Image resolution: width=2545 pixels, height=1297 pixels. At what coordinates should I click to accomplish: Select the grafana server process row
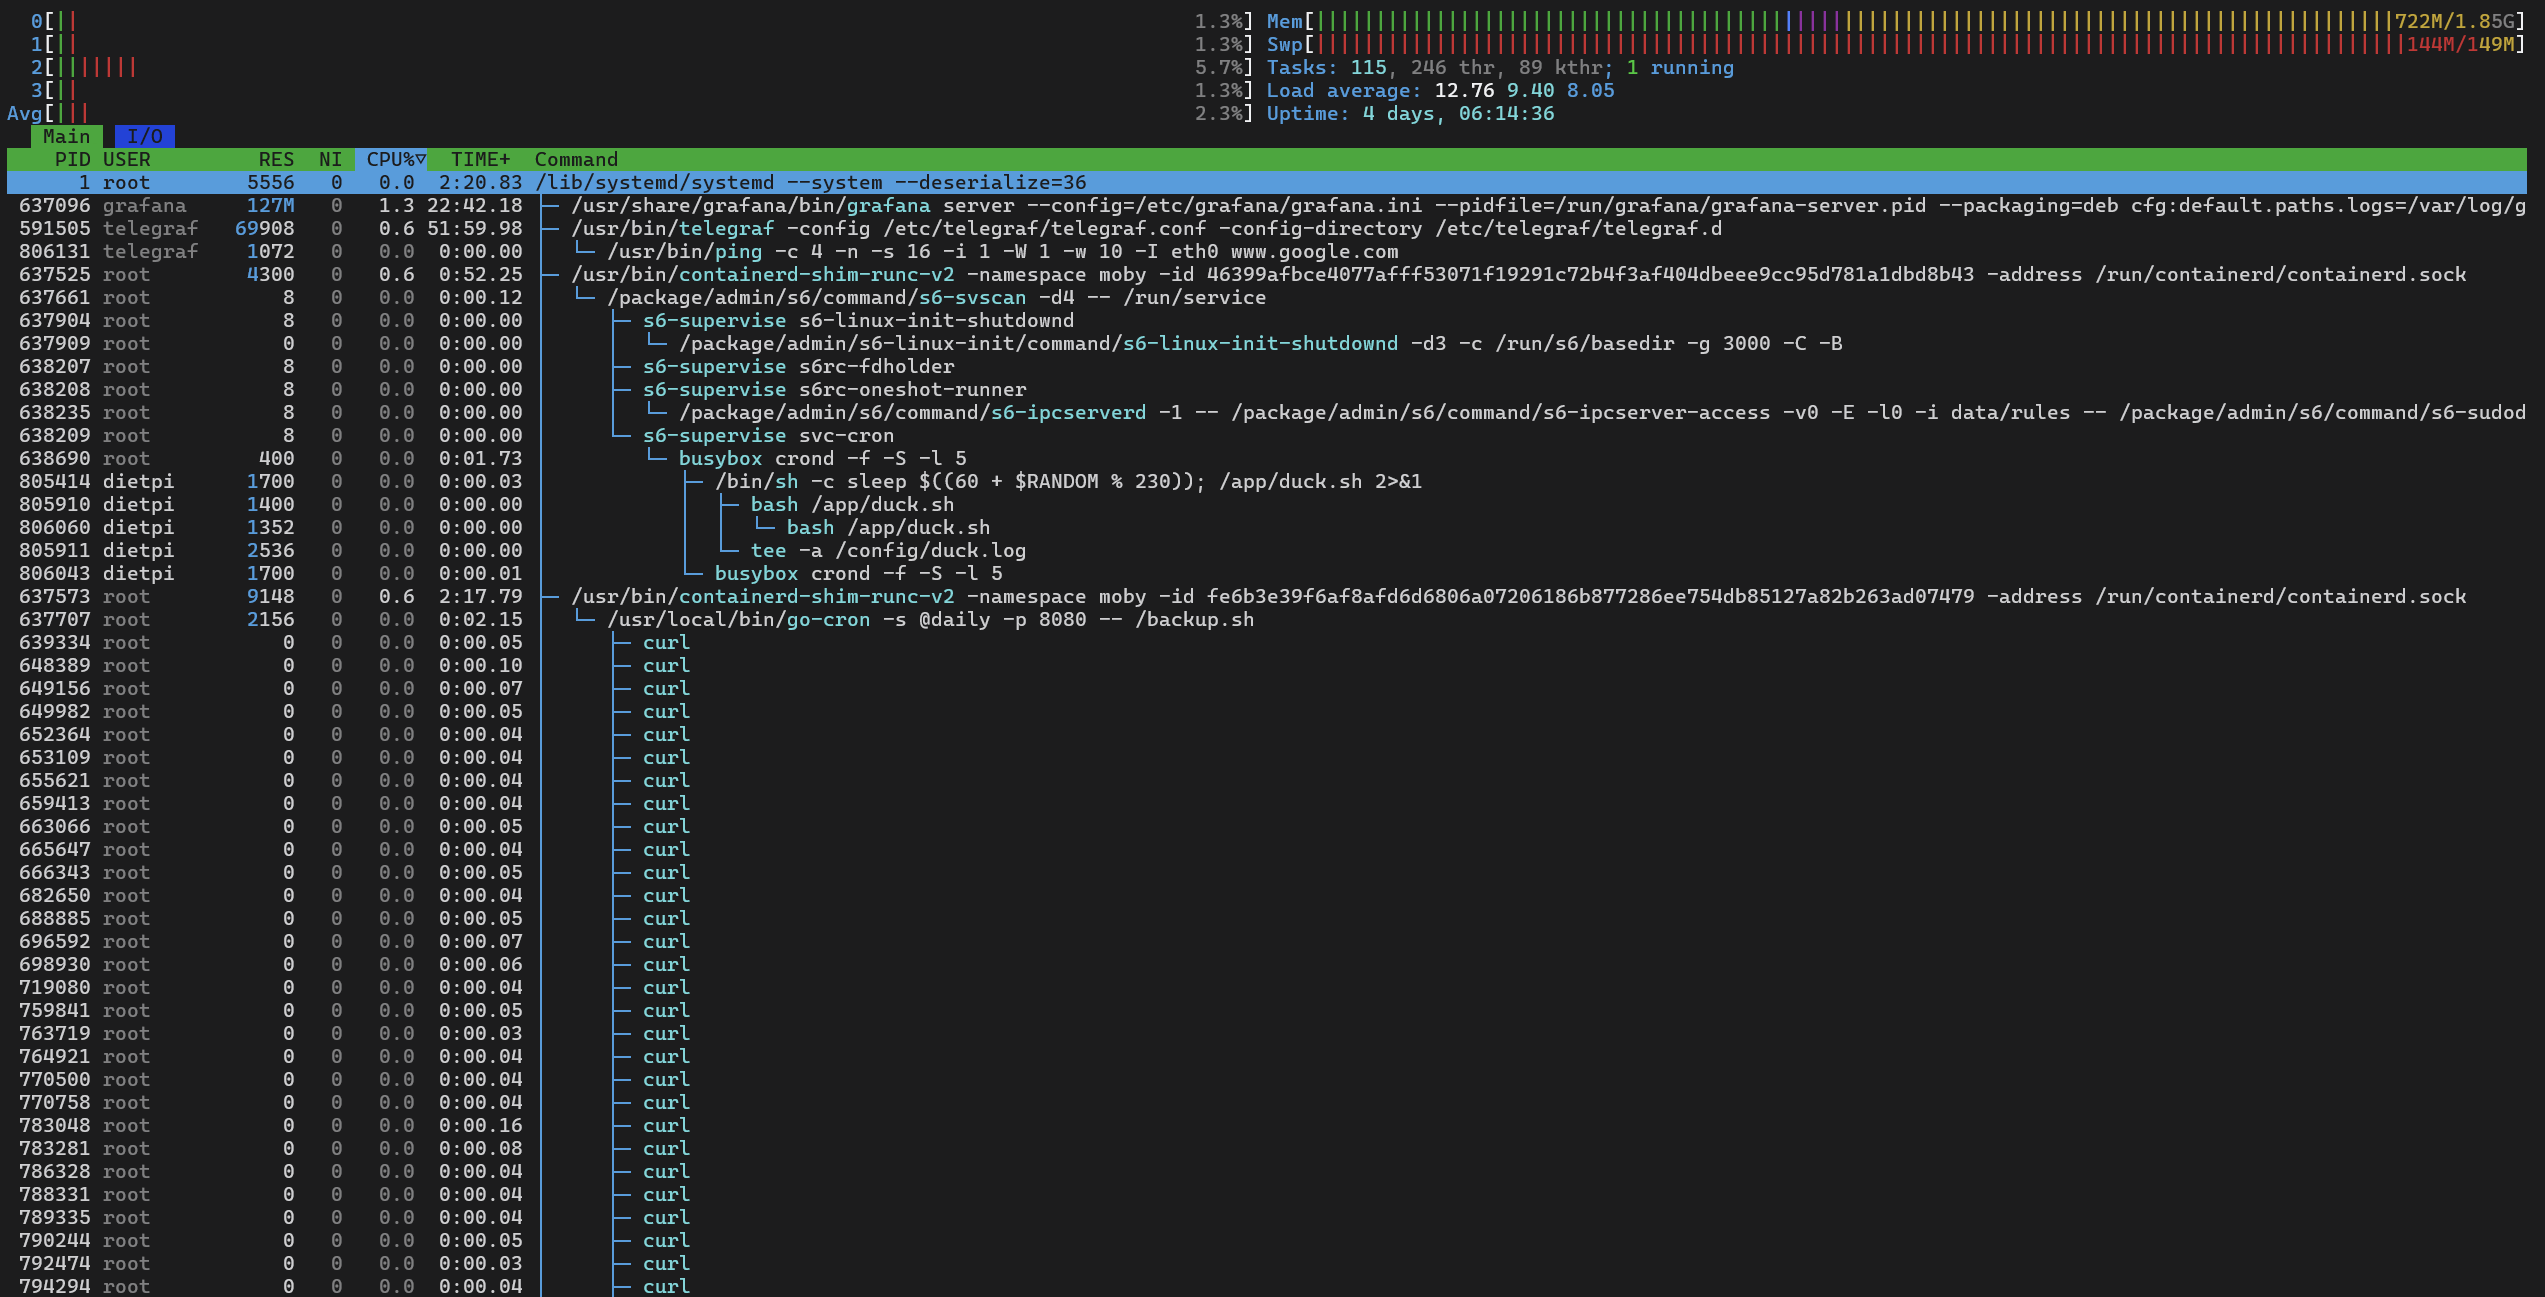[1267, 205]
